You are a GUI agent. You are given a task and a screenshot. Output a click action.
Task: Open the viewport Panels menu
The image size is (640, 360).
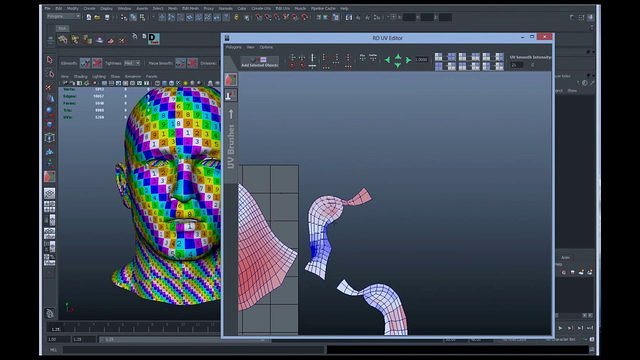151,76
